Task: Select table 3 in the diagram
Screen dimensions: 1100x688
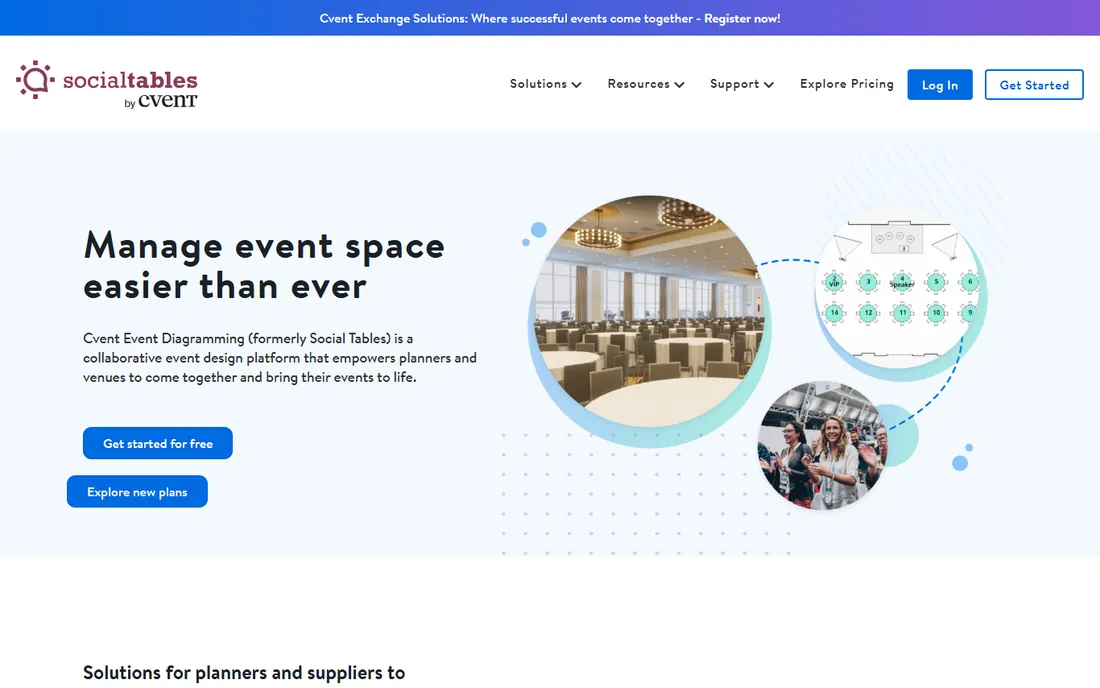Action: [x=868, y=282]
